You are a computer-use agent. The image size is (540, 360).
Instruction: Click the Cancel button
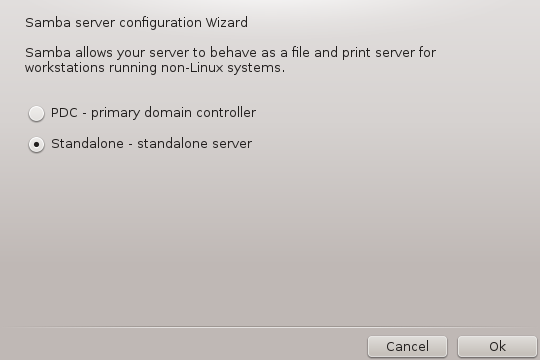point(407,347)
